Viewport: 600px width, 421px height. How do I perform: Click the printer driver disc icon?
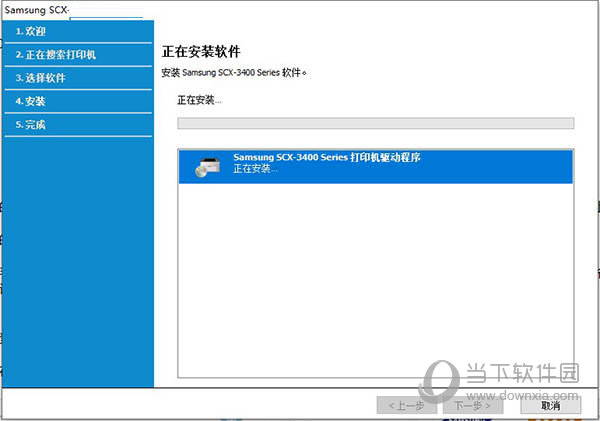click(x=207, y=167)
